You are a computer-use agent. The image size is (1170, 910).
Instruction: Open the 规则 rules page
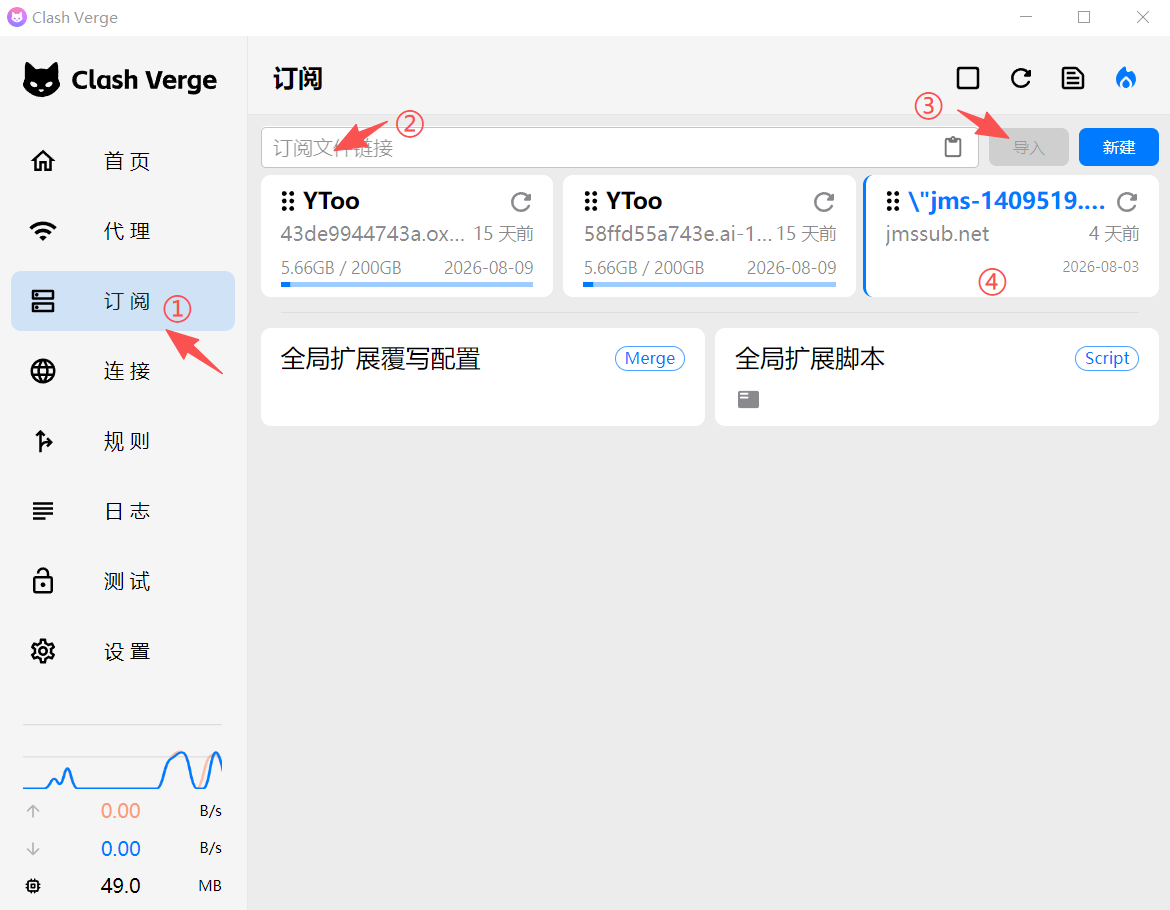[x=122, y=441]
